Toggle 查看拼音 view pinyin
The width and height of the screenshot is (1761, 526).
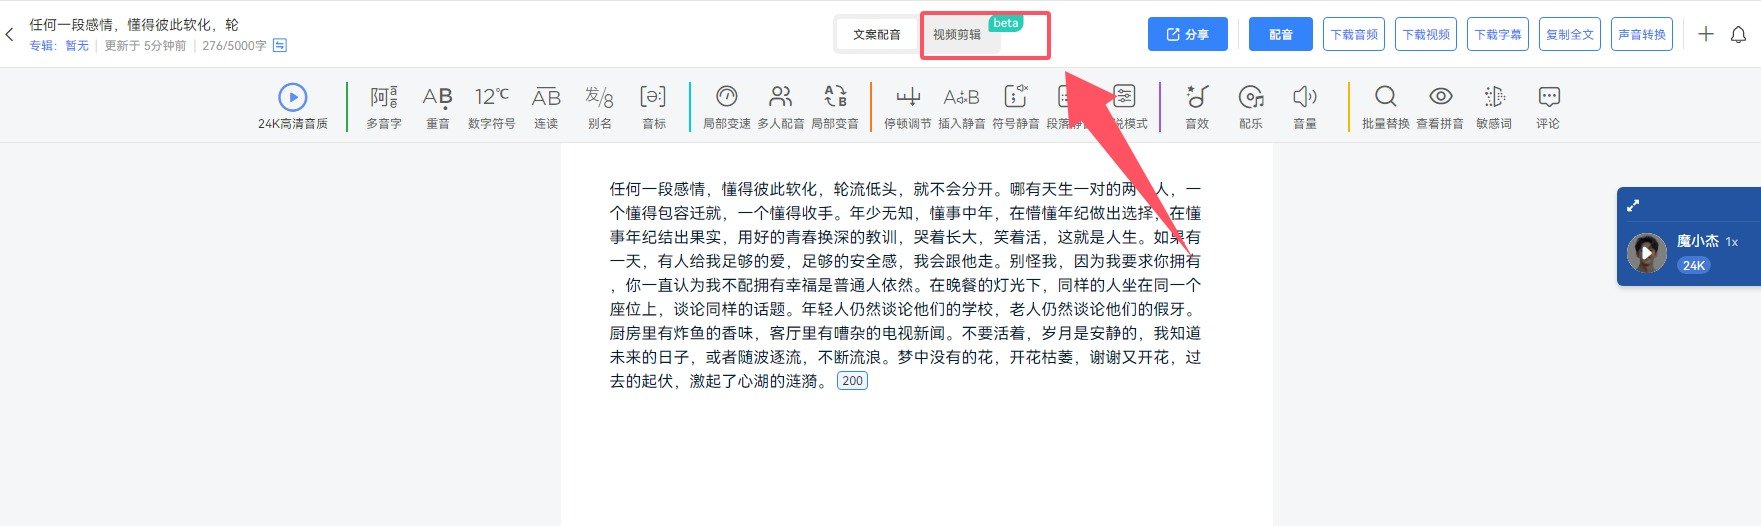click(1440, 107)
